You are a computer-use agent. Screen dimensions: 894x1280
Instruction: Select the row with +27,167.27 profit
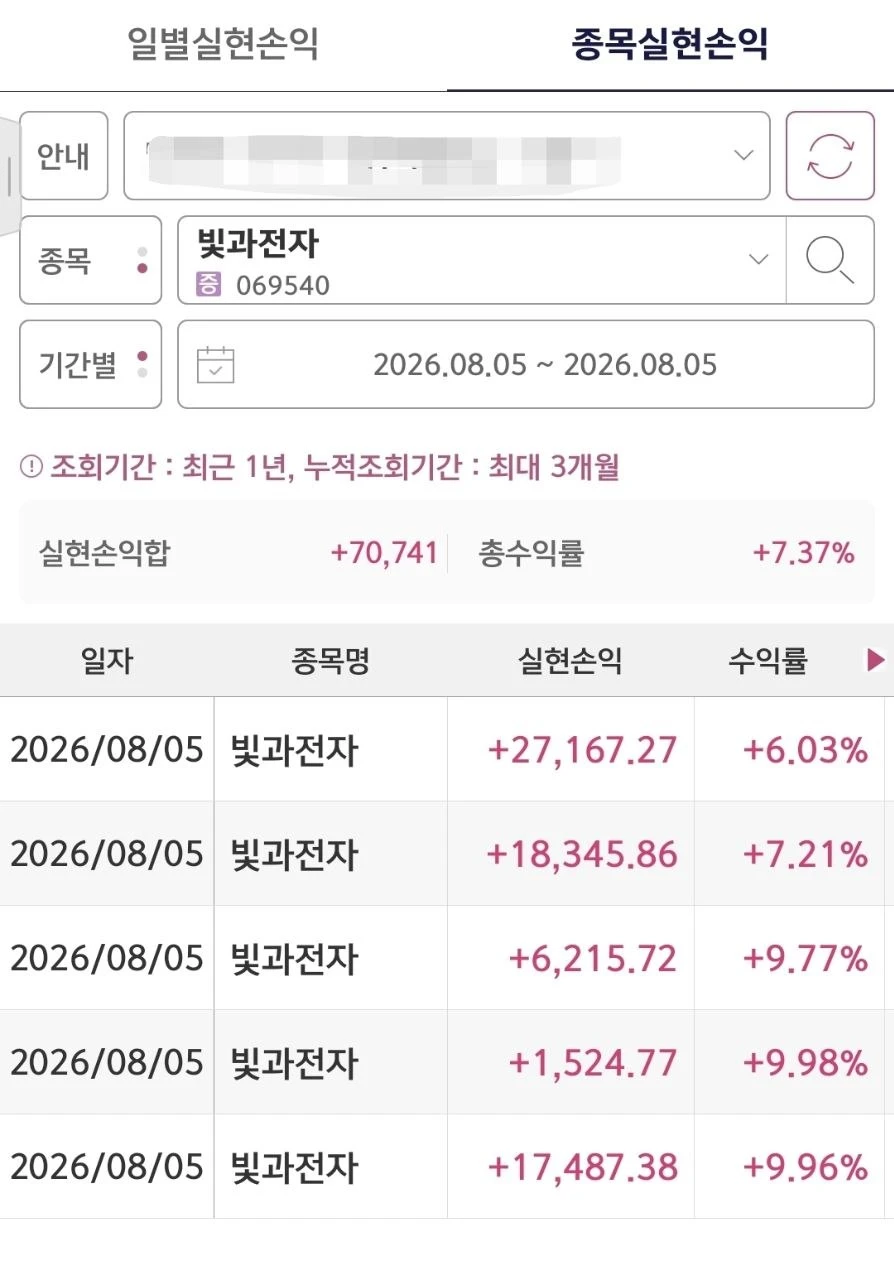(x=447, y=749)
